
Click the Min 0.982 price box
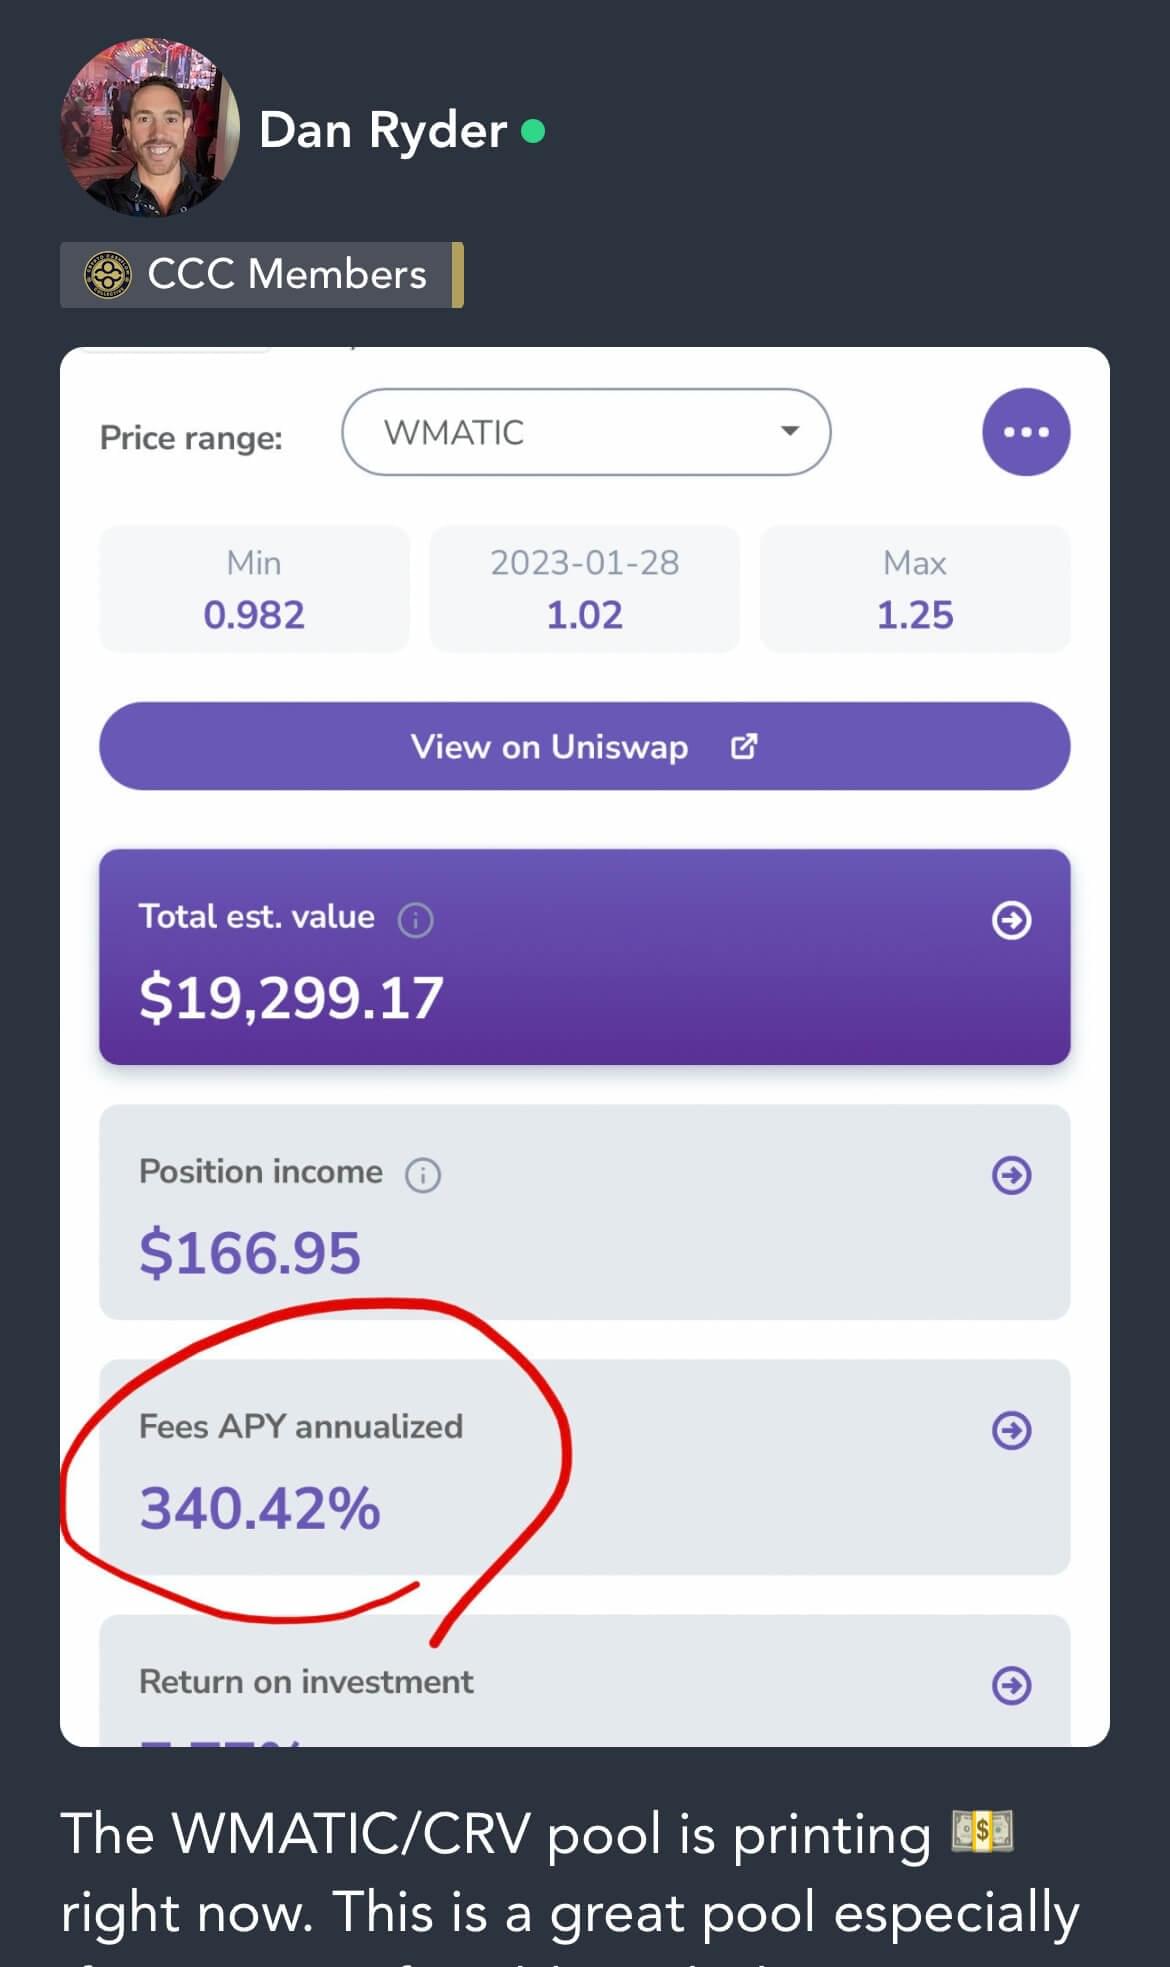pos(254,589)
